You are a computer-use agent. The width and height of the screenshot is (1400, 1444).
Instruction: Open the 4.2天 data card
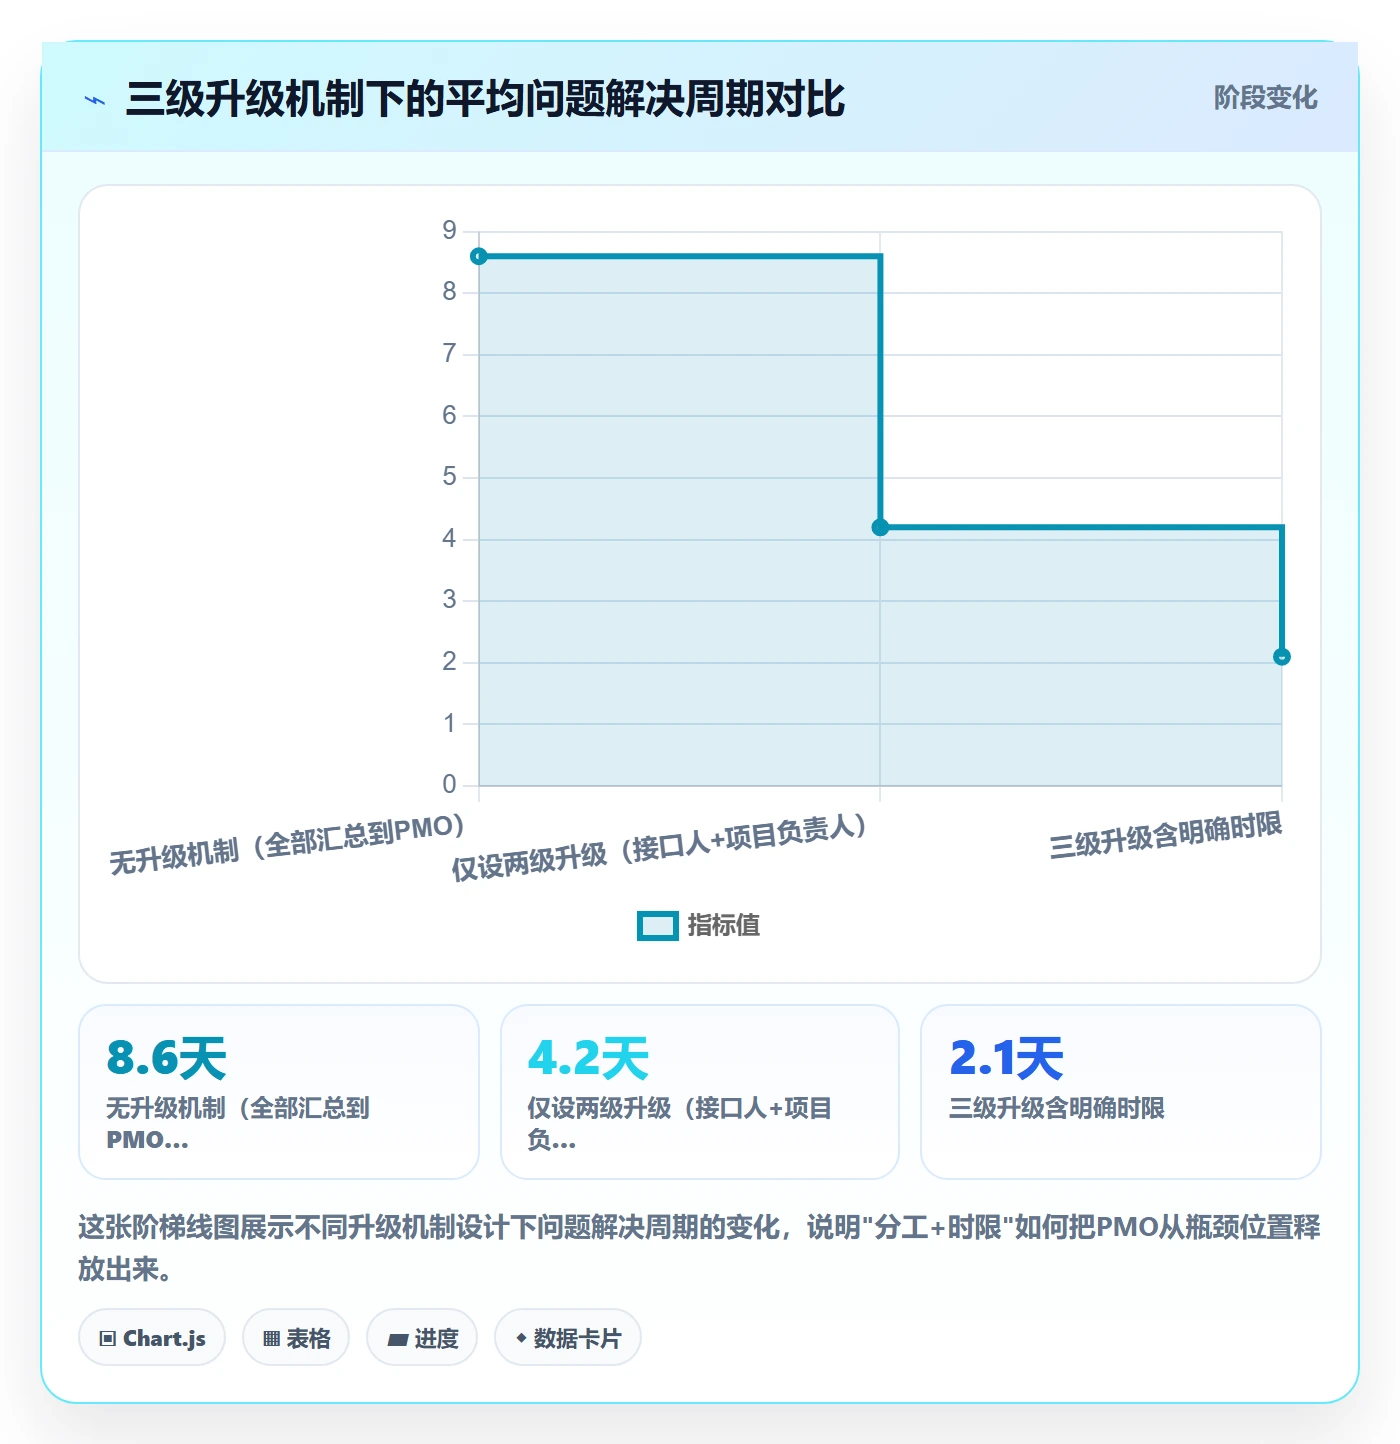click(700, 1092)
